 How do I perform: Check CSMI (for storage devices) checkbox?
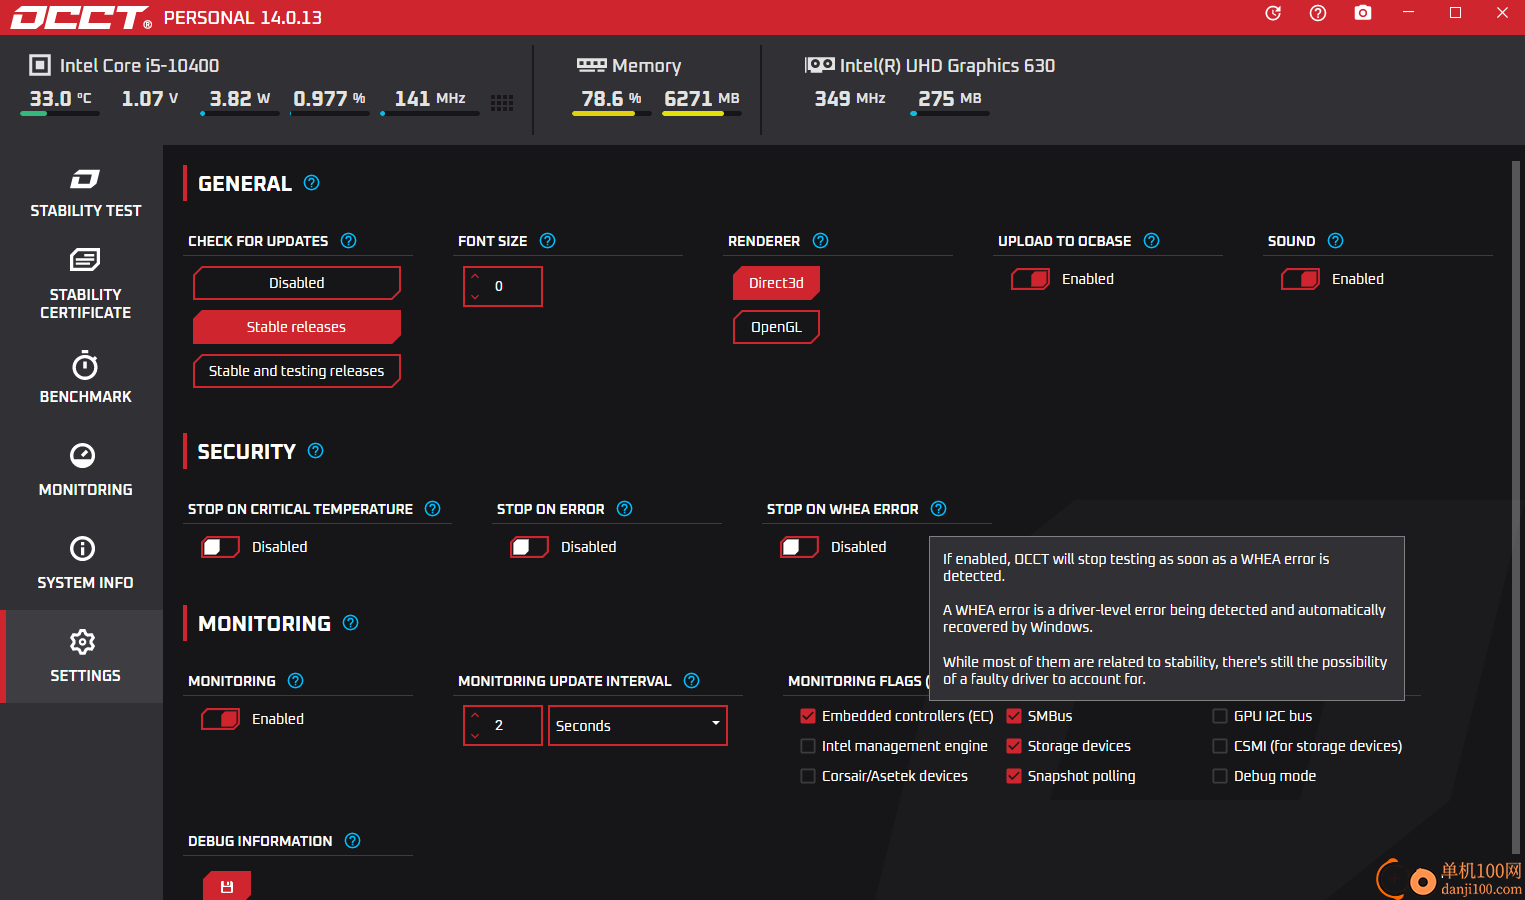point(1220,746)
